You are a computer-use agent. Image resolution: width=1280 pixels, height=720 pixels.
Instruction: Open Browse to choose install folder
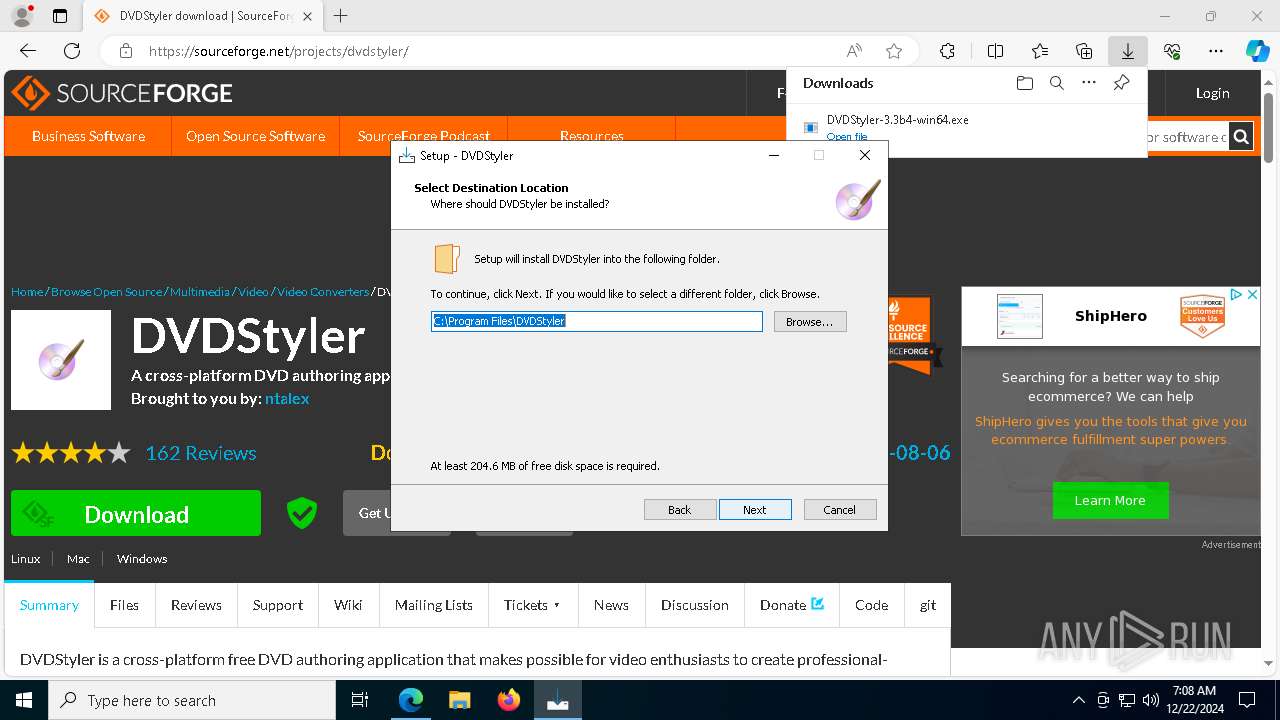(x=810, y=322)
